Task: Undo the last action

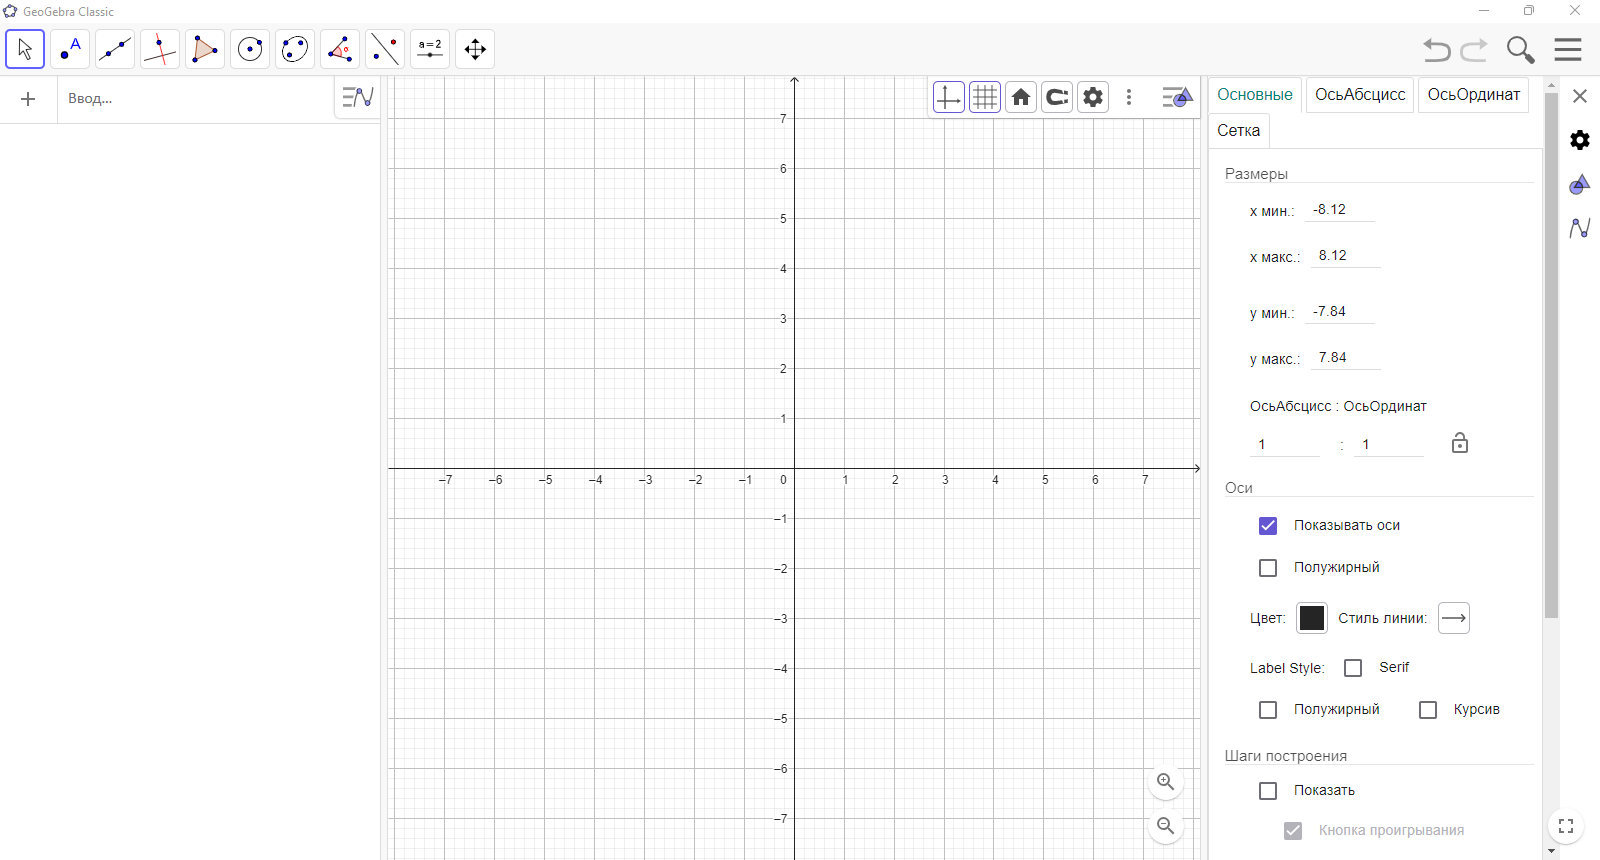Action: point(1437,49)
